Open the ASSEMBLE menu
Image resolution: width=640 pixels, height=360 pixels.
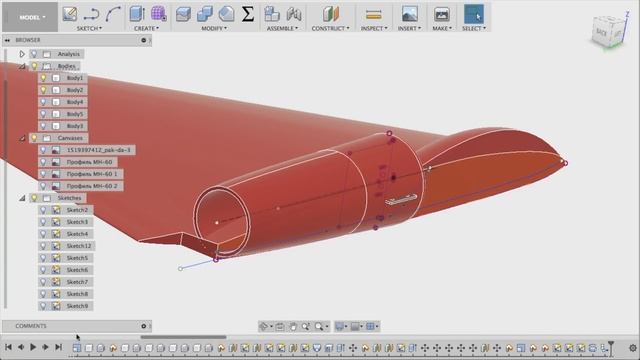coord(282,28)
